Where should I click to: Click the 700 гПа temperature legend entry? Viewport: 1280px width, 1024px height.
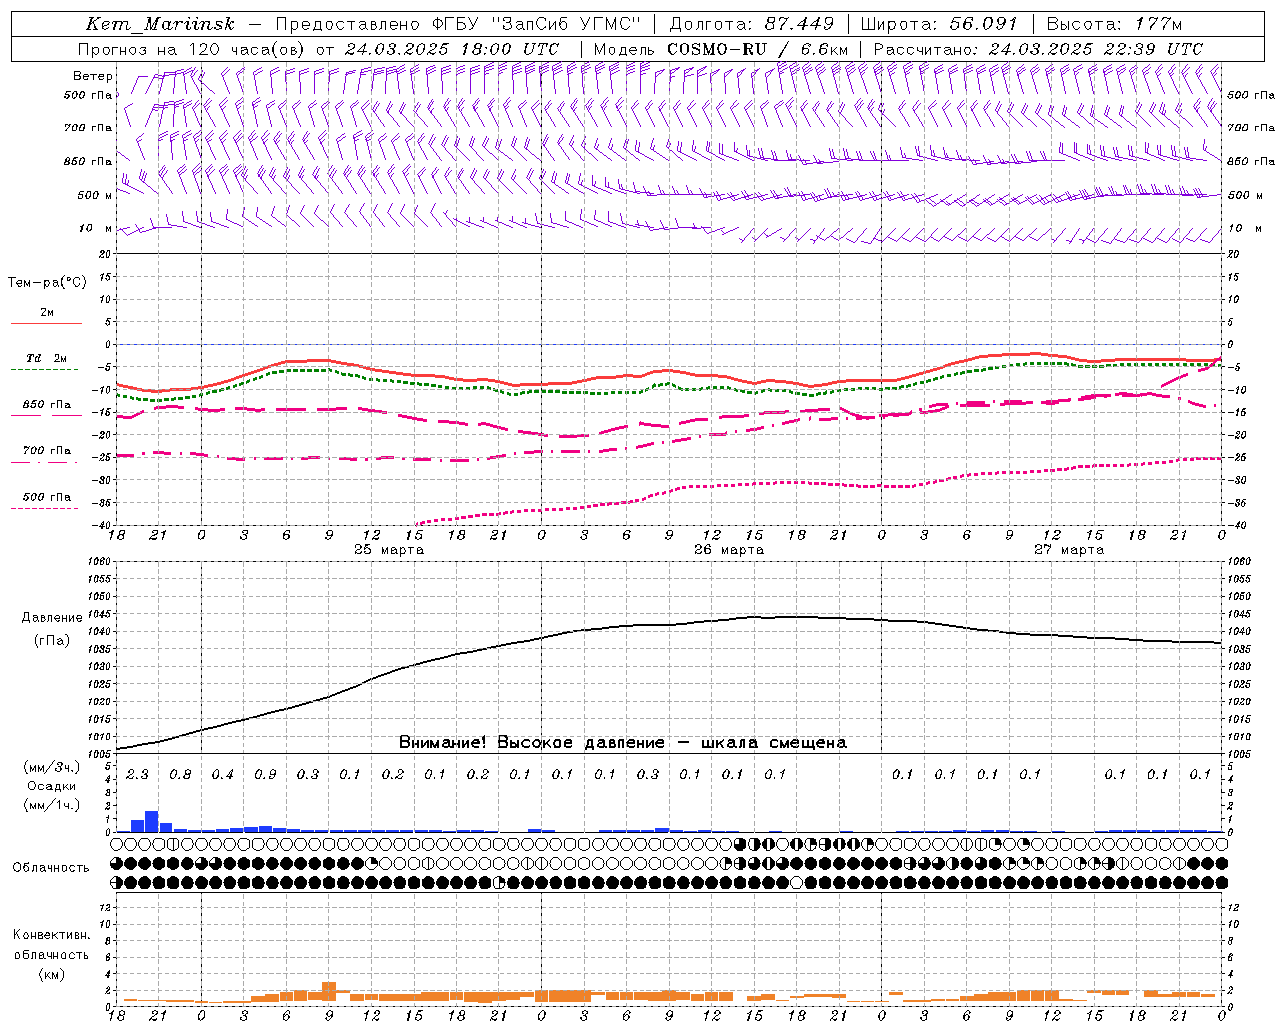[x=46, y=451]
